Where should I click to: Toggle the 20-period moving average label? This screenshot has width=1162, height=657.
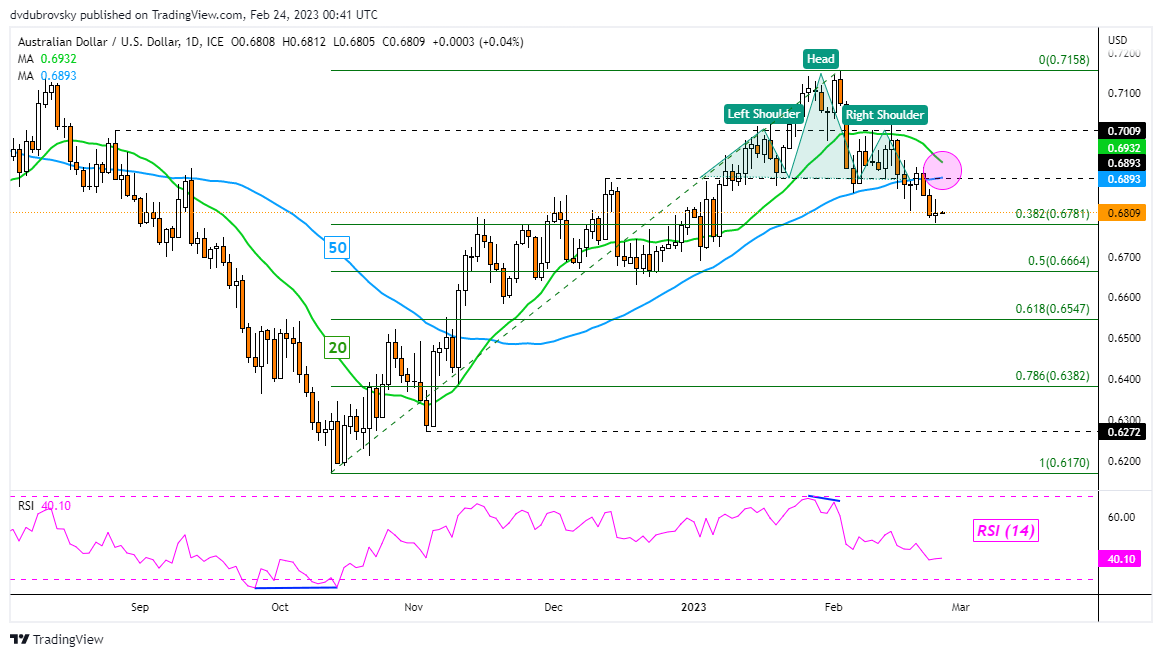[x=335, y=347]
